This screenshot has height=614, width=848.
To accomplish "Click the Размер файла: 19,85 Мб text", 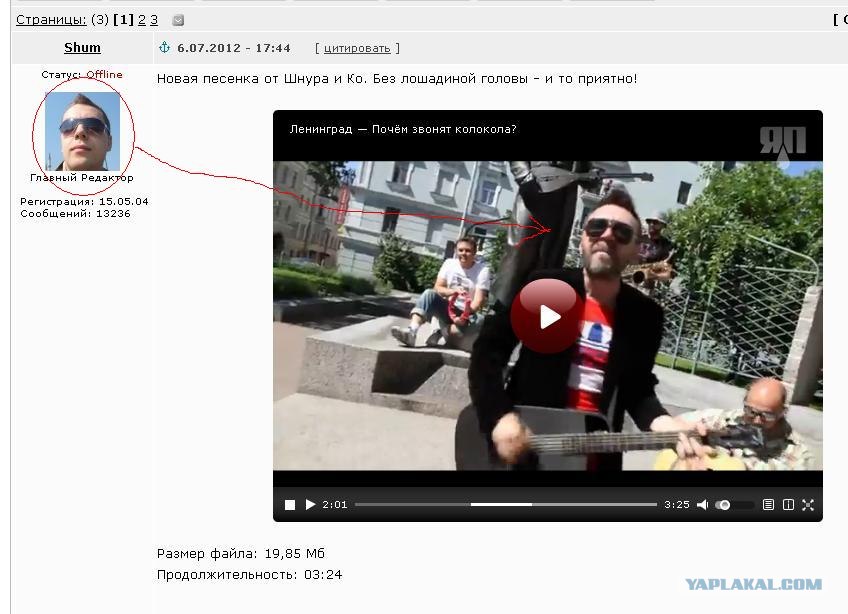I will pyautogui.click(x=241, y=553).
